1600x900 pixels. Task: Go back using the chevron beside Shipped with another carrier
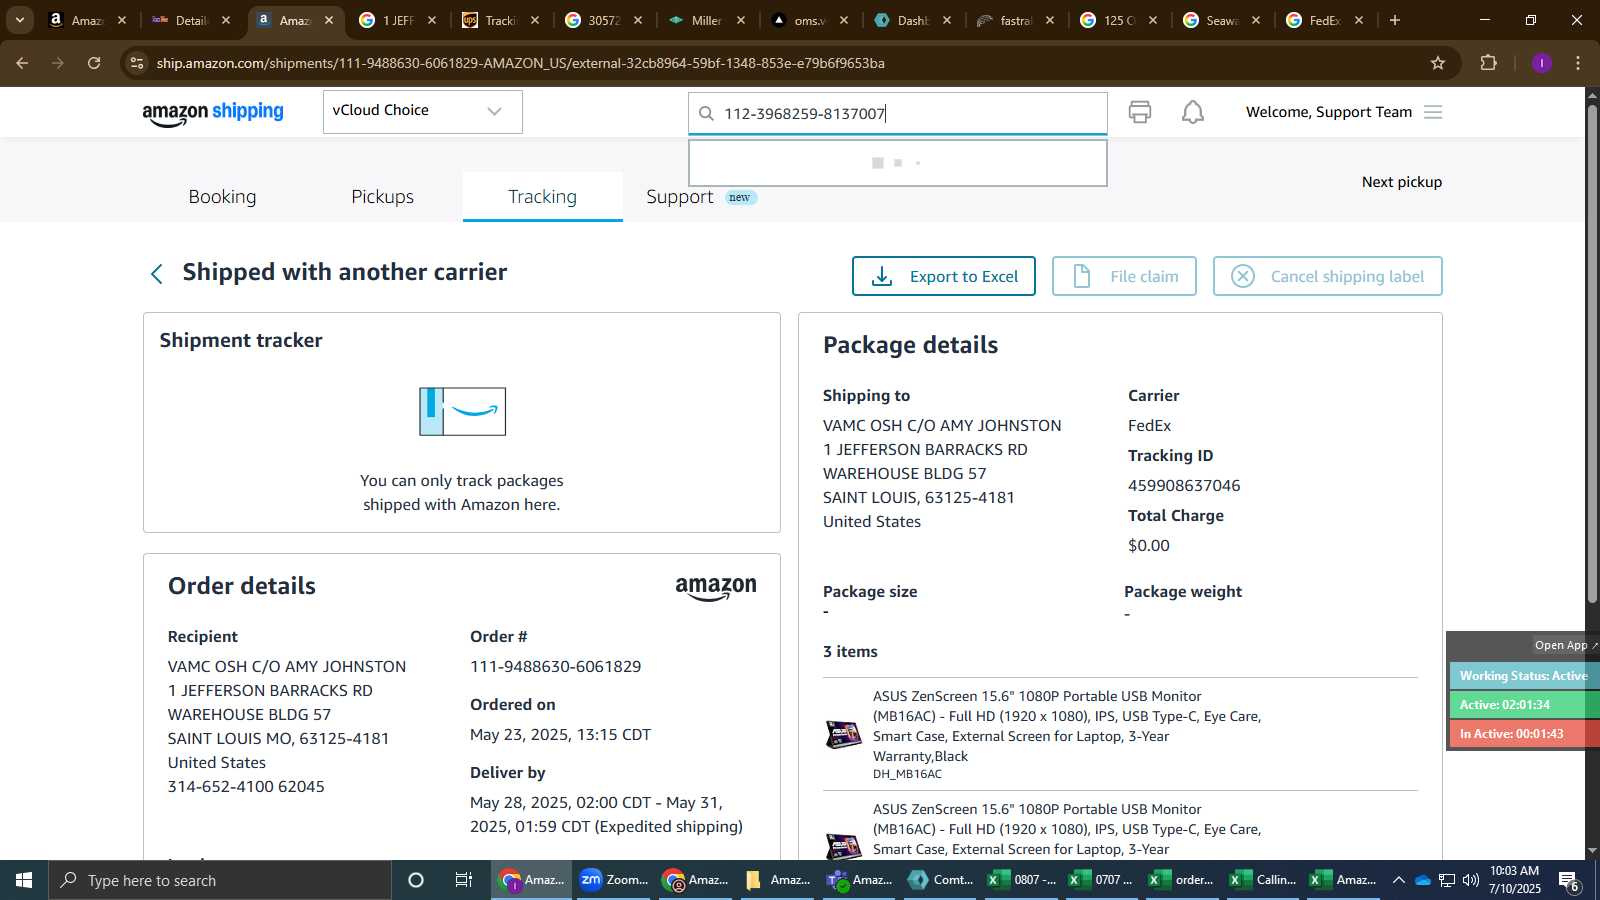pos(157,274)
